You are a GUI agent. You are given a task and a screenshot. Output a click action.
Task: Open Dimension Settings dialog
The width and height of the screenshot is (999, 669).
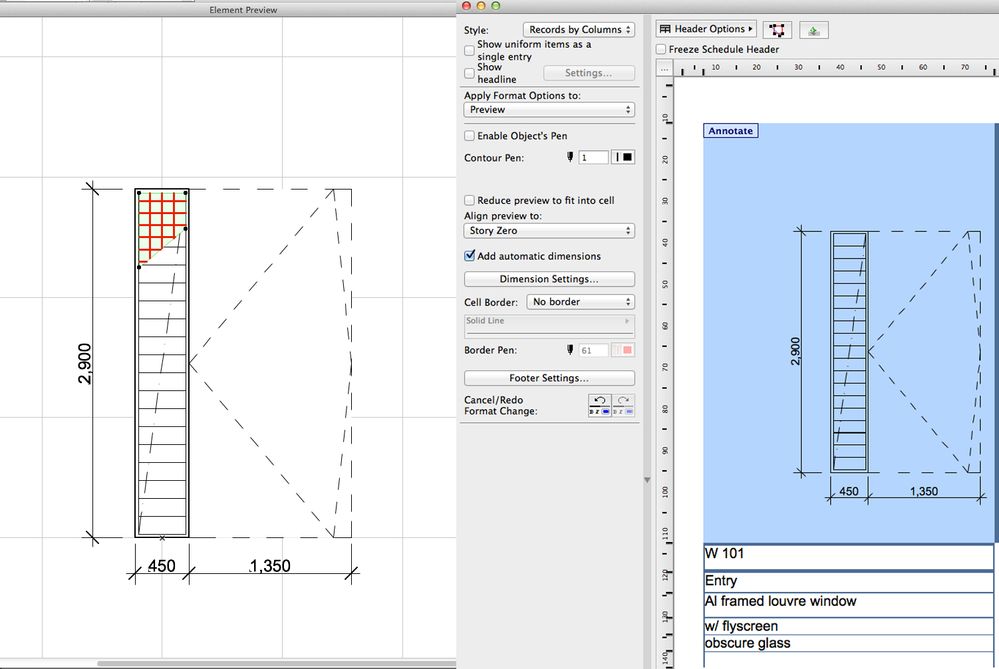[x=549, y=279]
